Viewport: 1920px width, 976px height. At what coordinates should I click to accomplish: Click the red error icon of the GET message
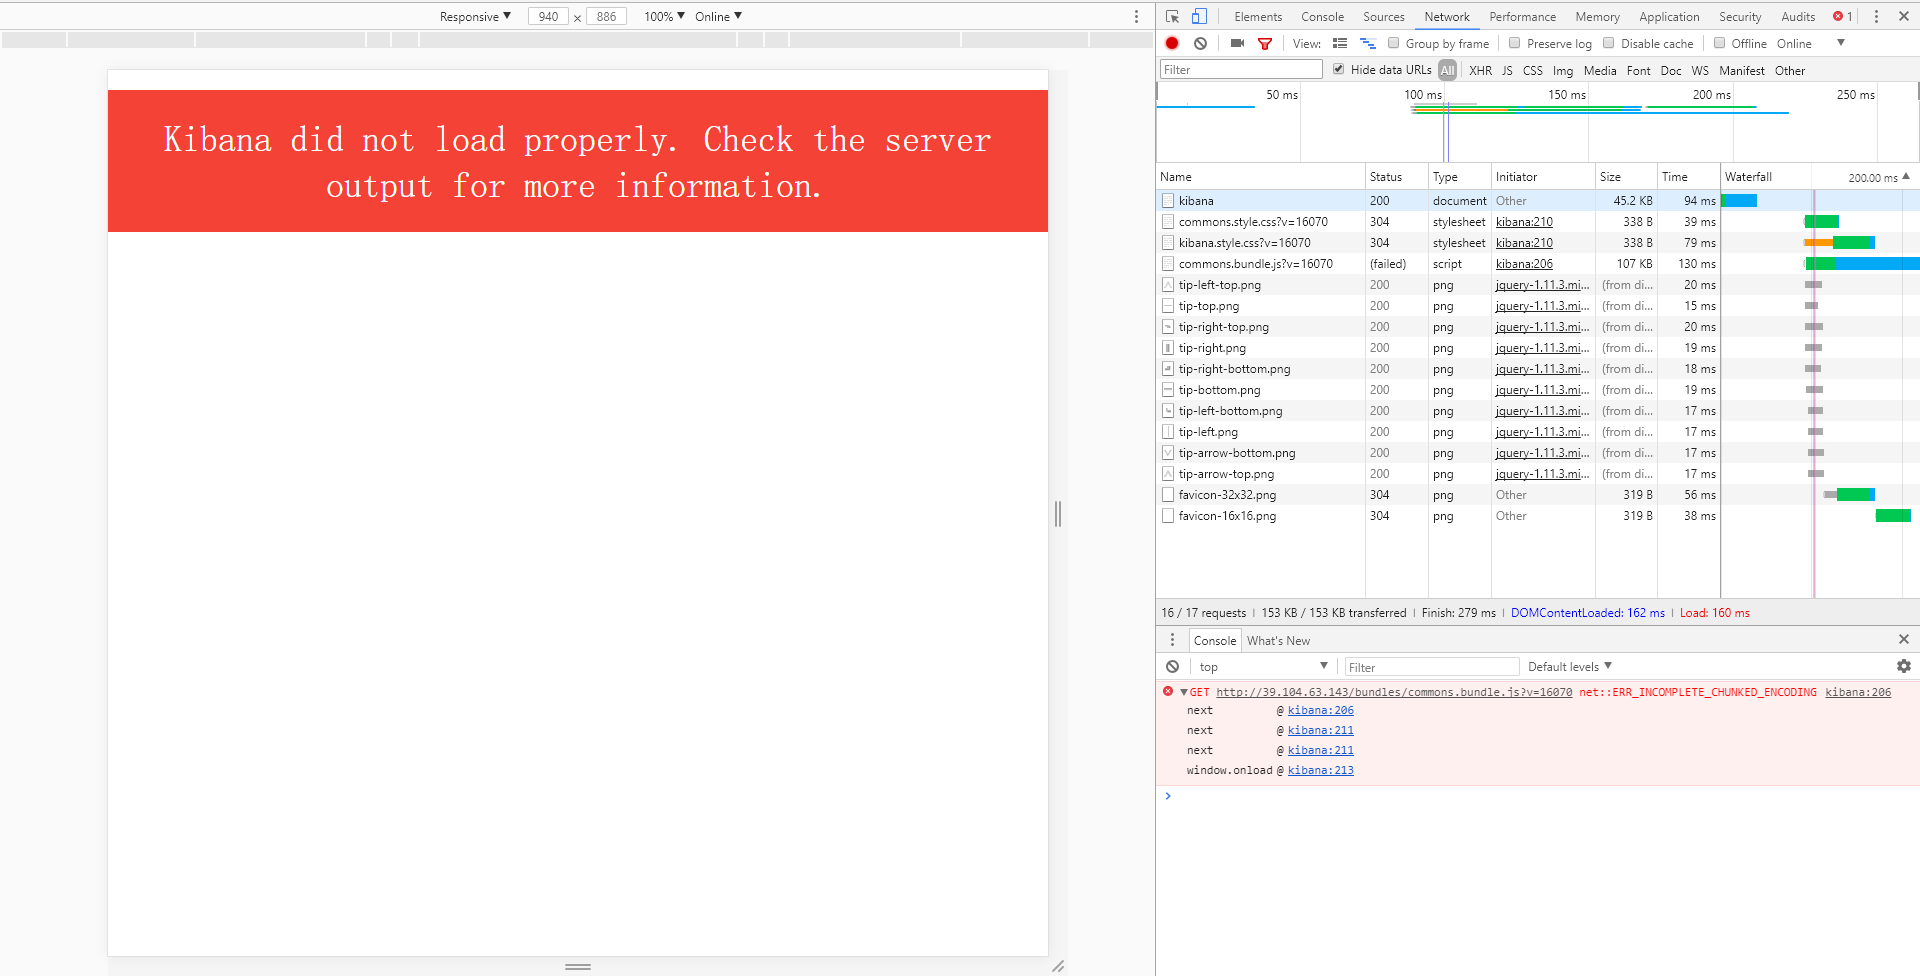coord(1168,691)
